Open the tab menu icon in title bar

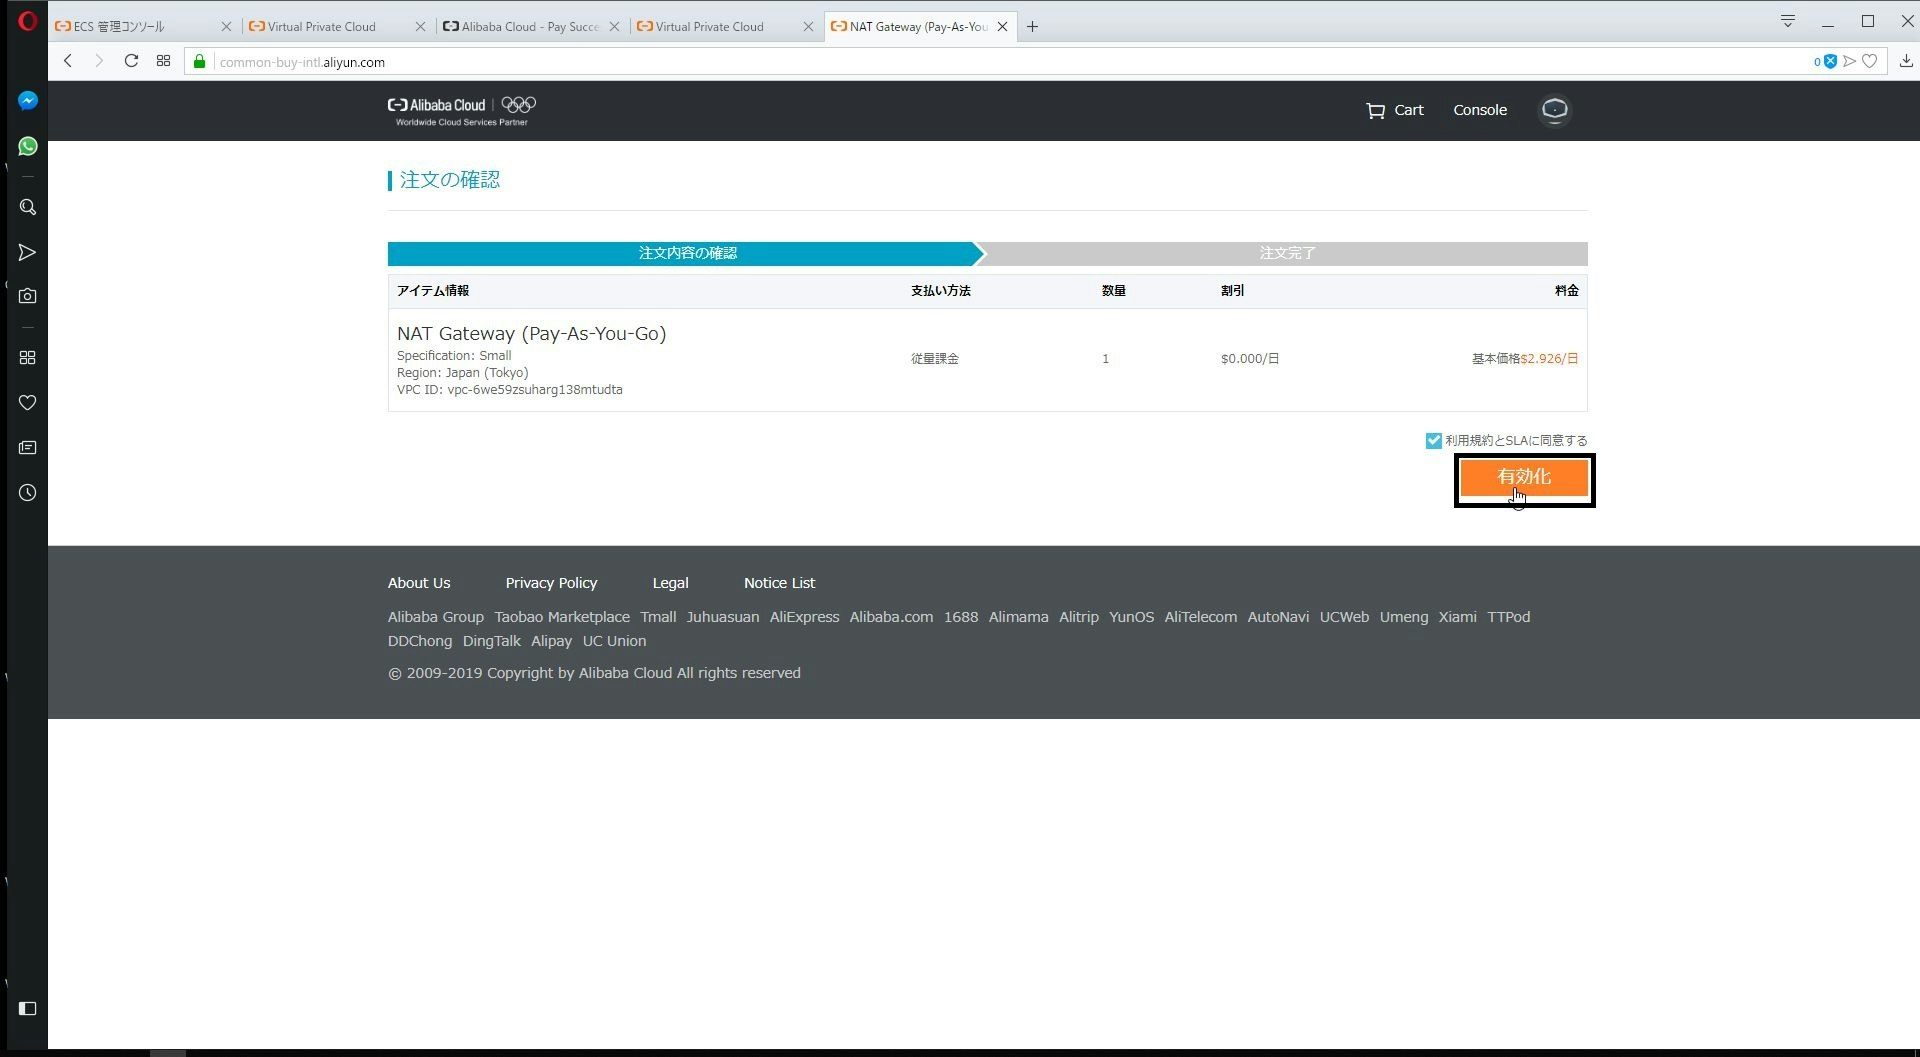coord(1788,21)
